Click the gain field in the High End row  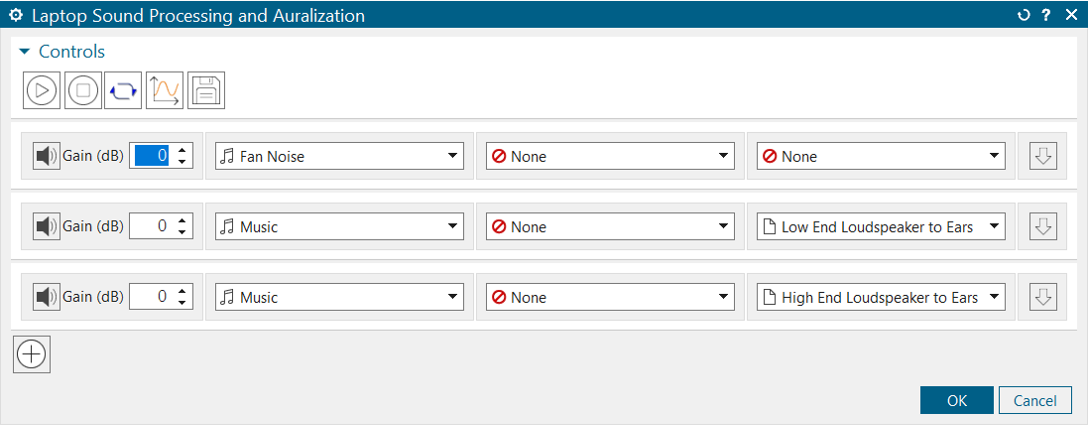(x=151, y=297)
